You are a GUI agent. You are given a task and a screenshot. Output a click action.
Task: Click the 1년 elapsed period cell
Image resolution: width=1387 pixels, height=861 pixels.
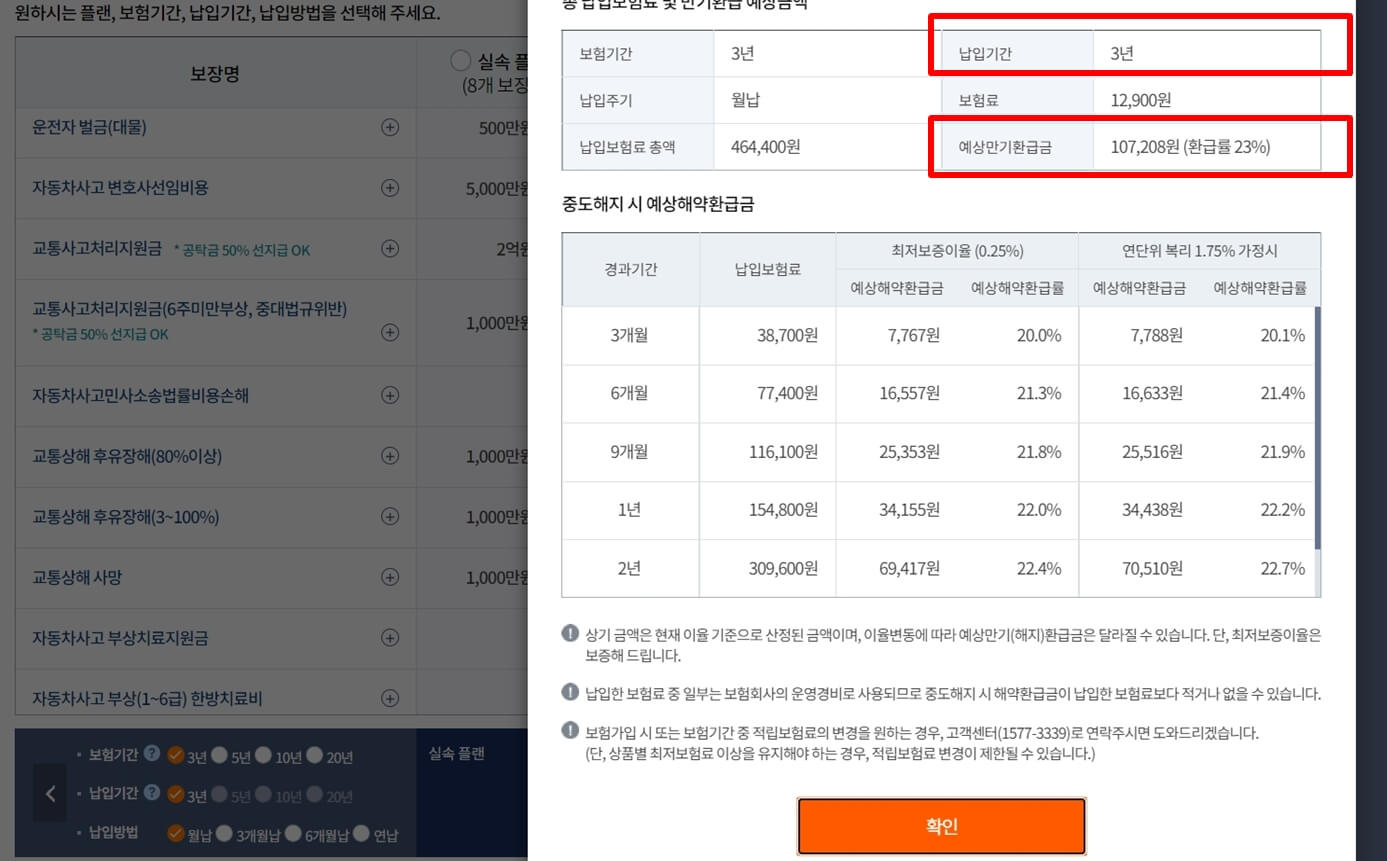click(x=630, y=510)
